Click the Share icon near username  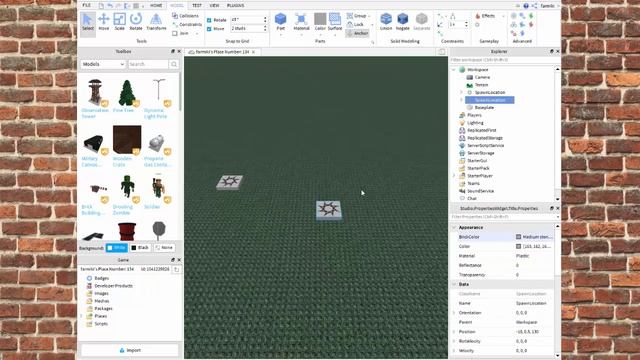(534, 6)
